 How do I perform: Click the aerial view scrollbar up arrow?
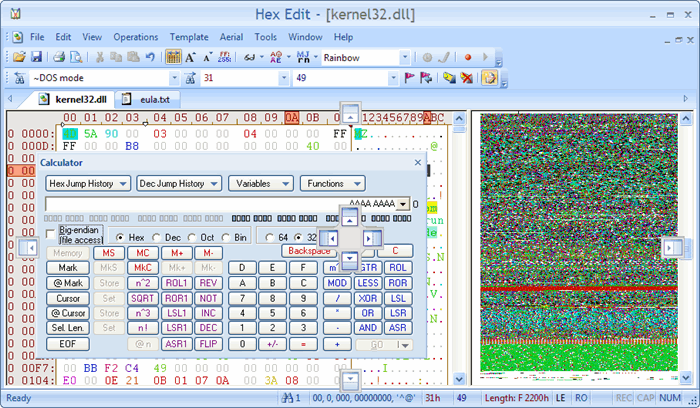click(686, 119)
